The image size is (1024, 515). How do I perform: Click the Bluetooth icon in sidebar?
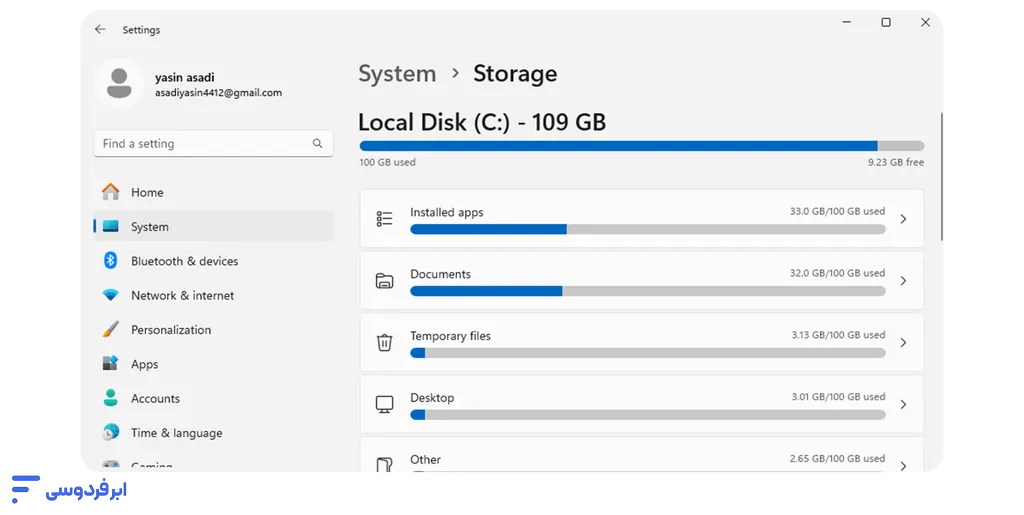111,261
